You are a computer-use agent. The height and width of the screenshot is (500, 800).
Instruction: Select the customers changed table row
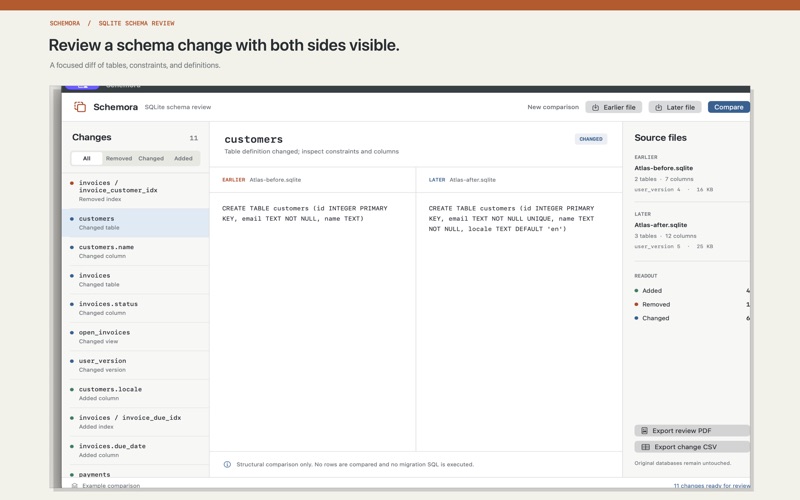point(135,222)
